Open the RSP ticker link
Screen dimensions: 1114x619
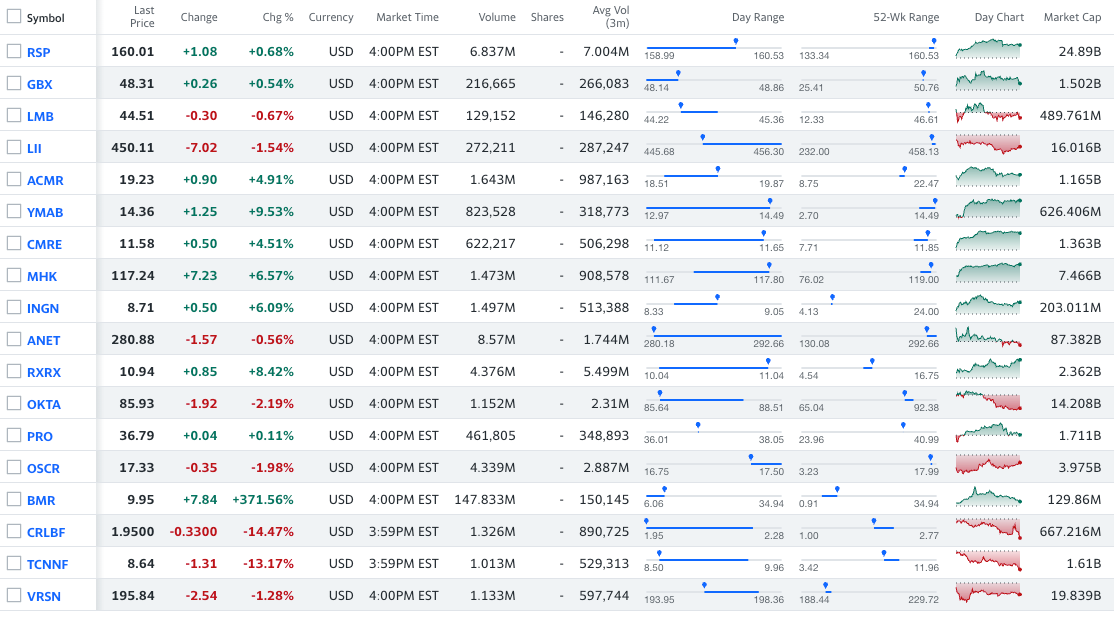click(x=38, y=53)
